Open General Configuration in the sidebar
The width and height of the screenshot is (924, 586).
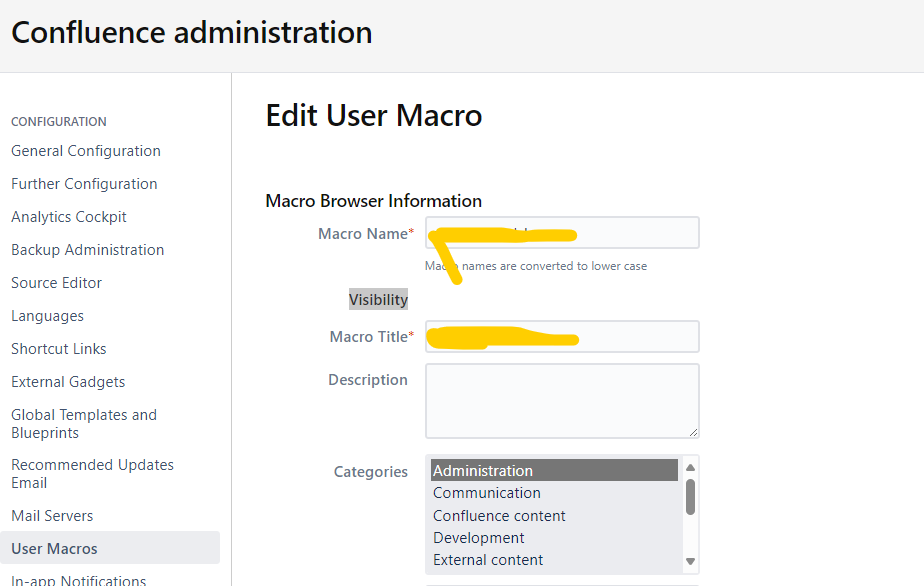click(x=86, y=151)
